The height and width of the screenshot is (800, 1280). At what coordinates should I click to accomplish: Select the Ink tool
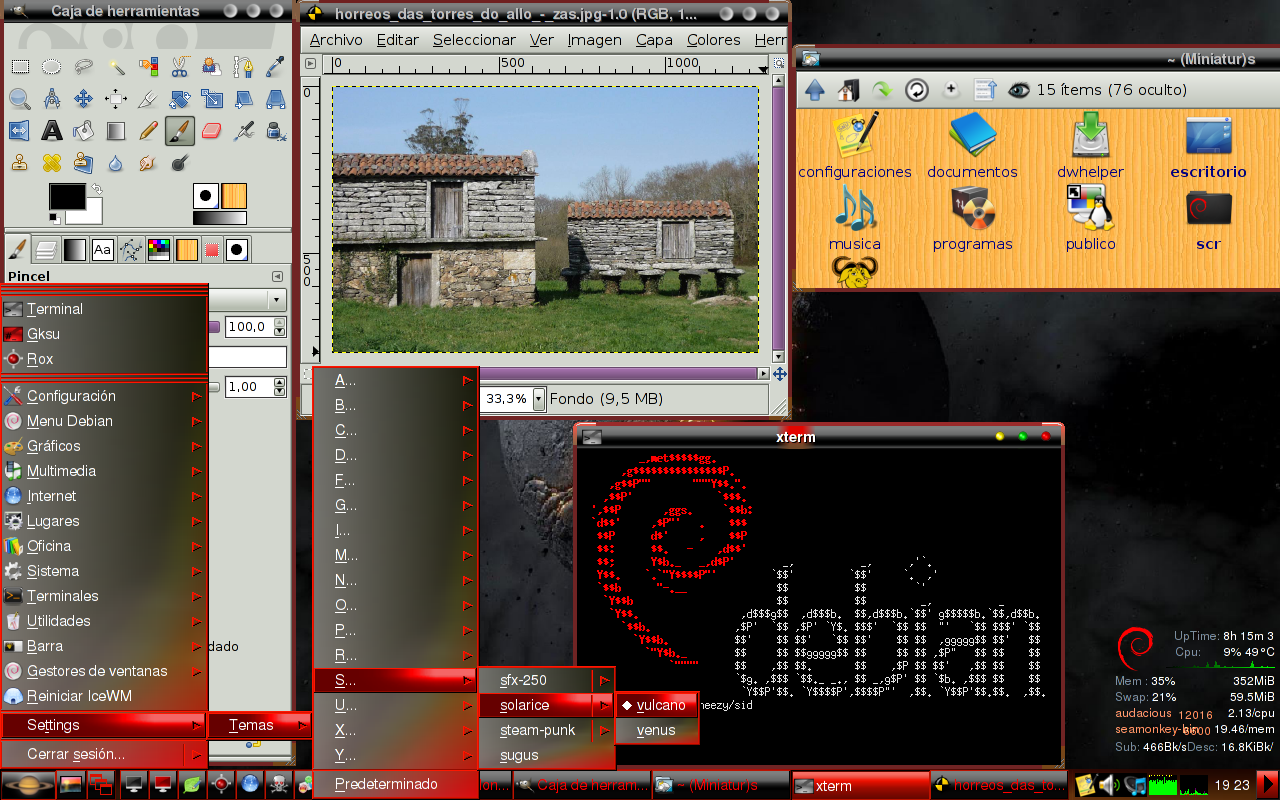tap(276, 131)
